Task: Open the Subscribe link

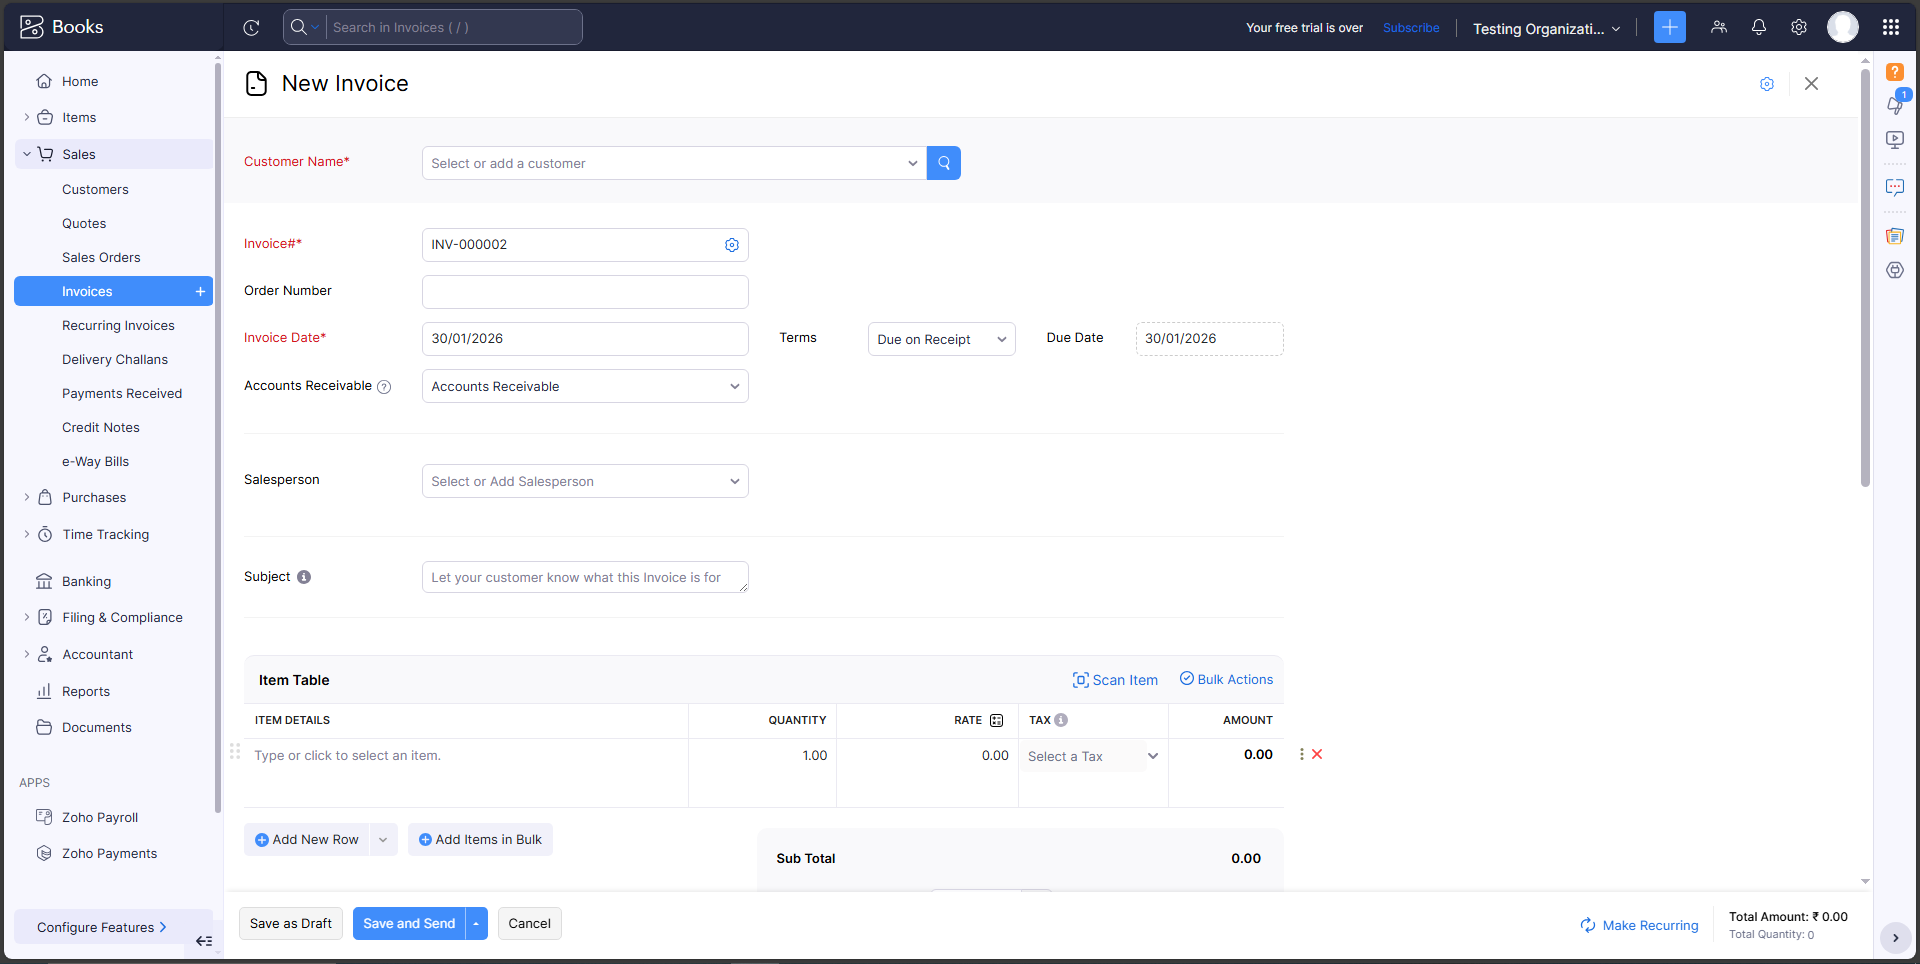Action: (x=1410, y=27)
